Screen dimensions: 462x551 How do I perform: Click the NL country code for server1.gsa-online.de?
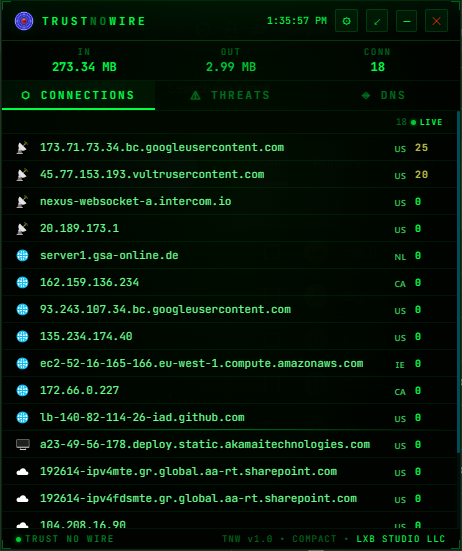click(x=400, y=257)
